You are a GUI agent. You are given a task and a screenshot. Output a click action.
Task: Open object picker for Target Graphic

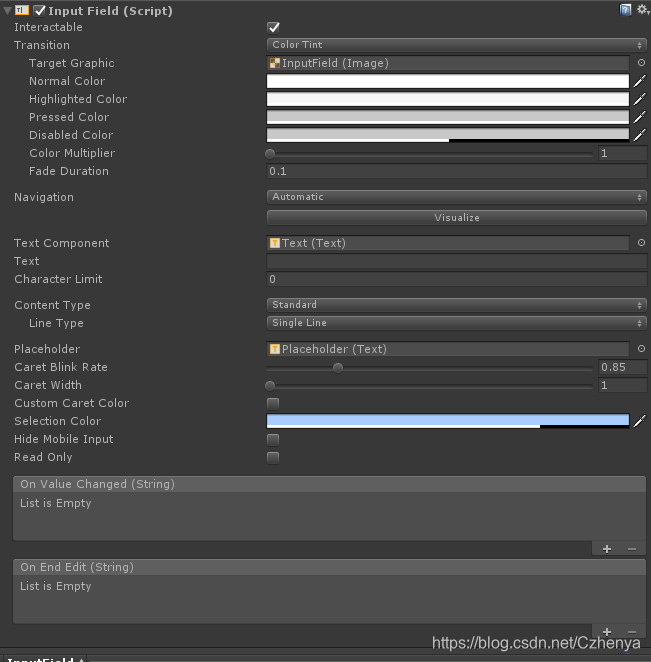[641, 63]
